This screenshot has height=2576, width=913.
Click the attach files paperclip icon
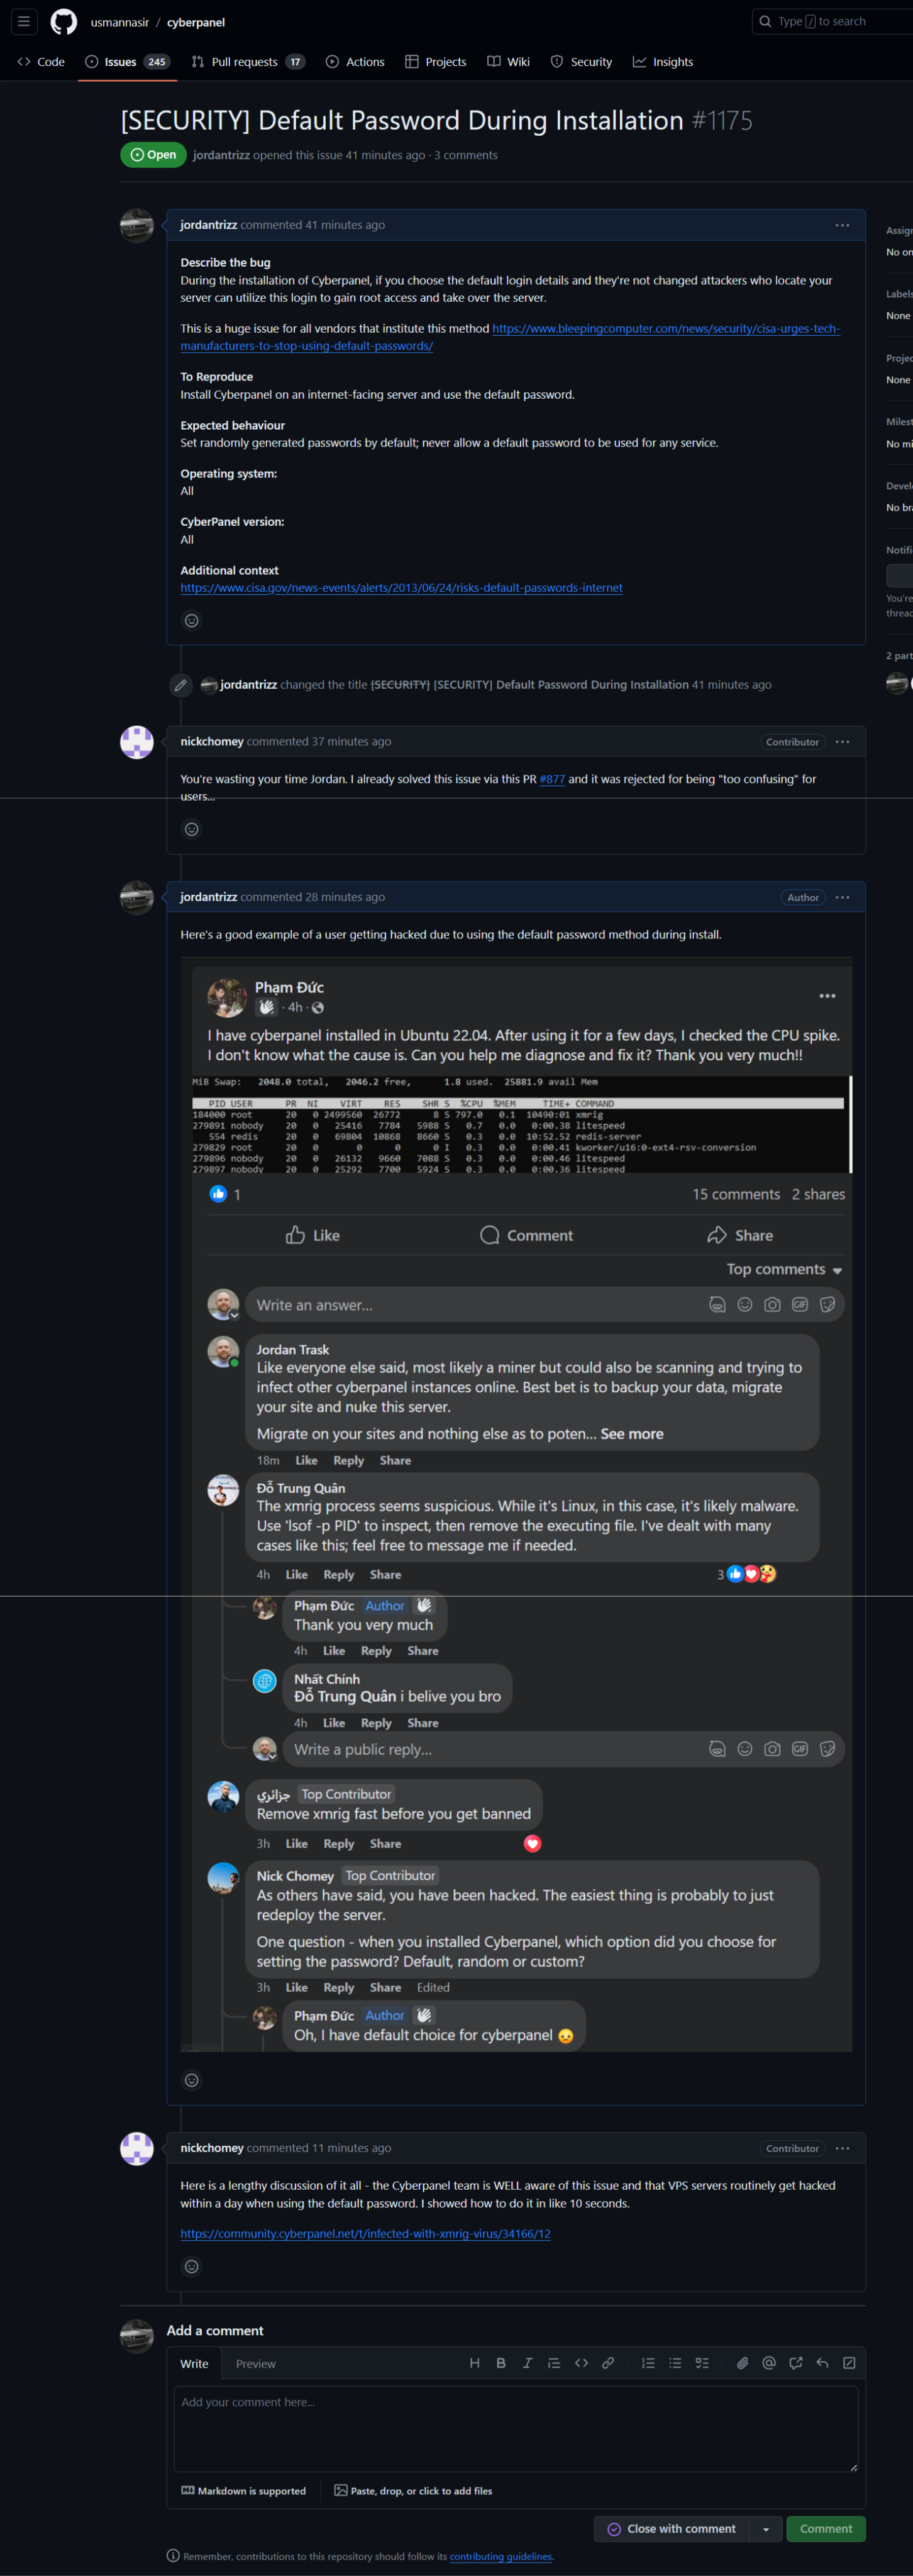click(x=742, y=2363)
